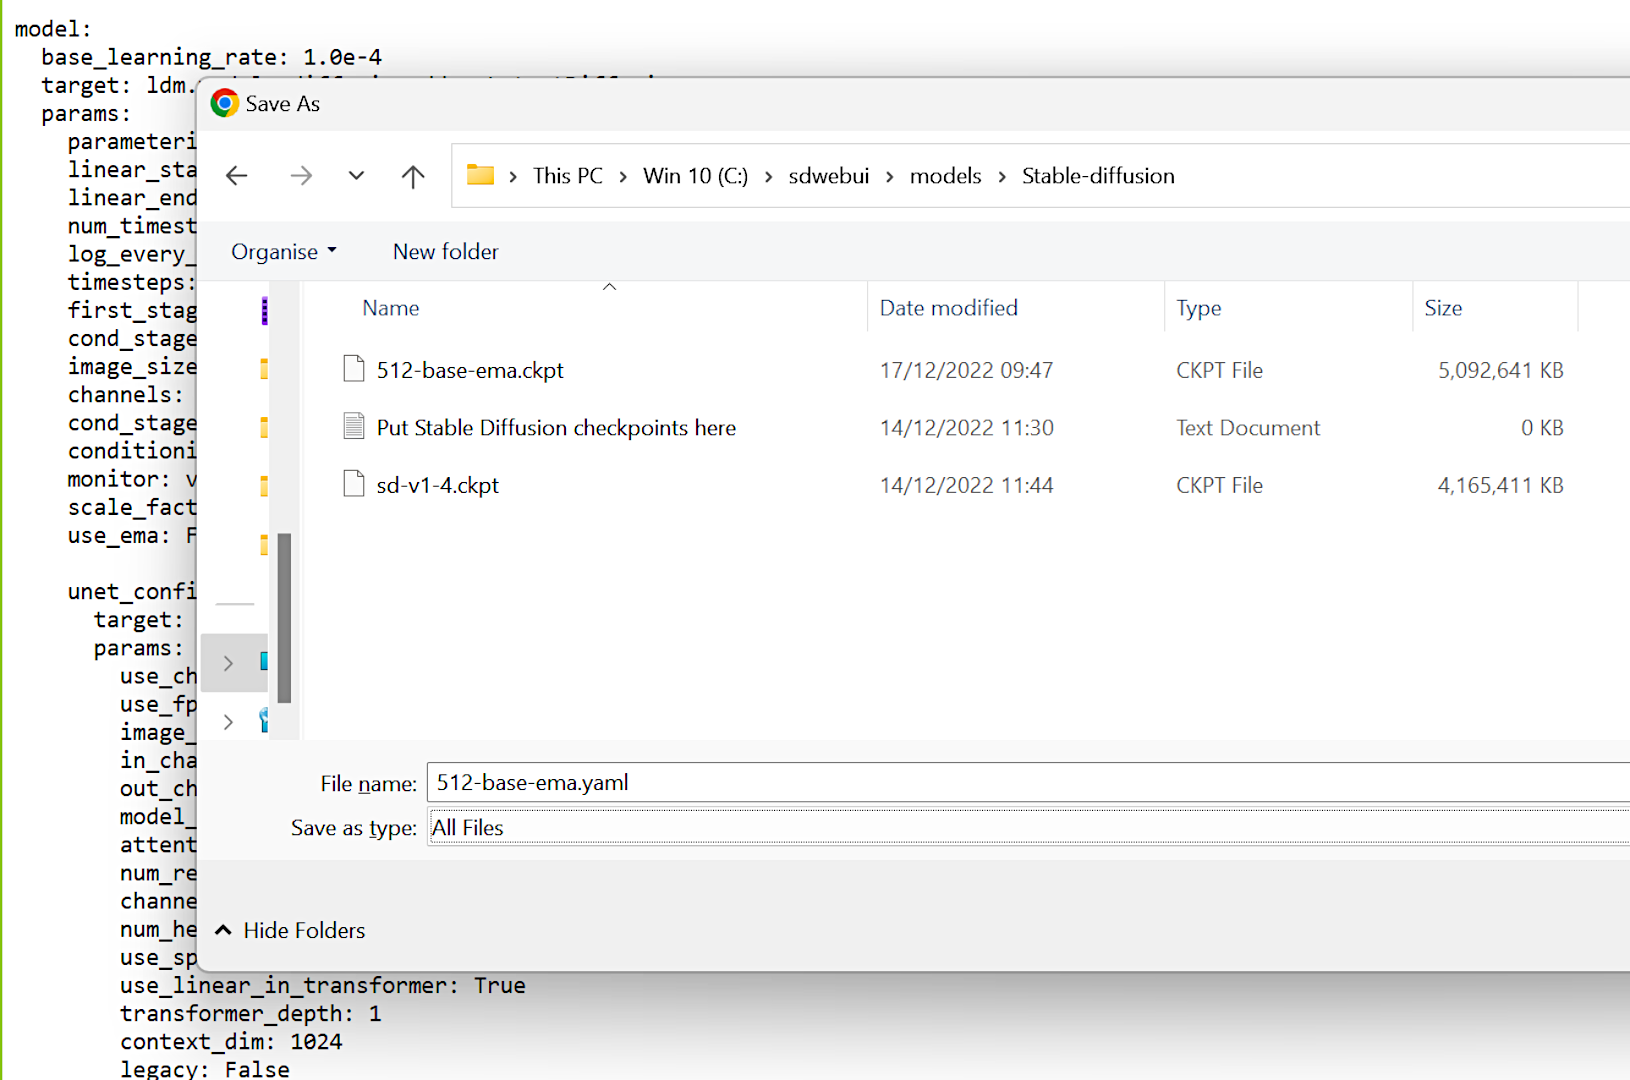The height and width of the screenshot is (1080, 1630).
Task: Sort by Date modified column header
Action: [949, 308]
